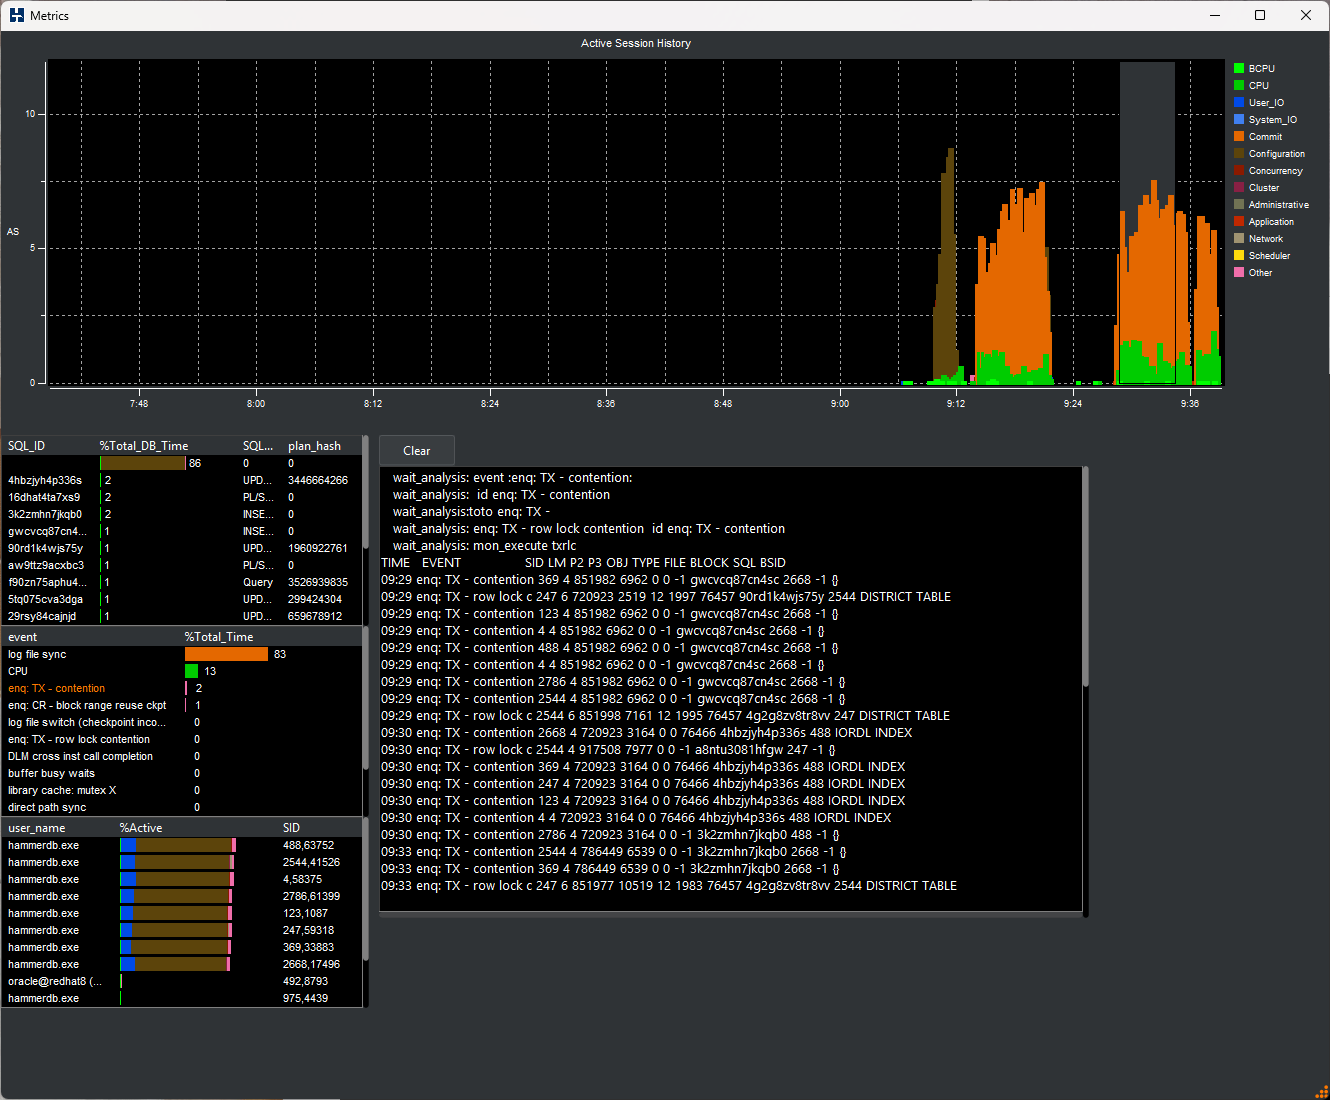
Task: Click the wait analysis output scrollbar
Action: point(1086,576)
